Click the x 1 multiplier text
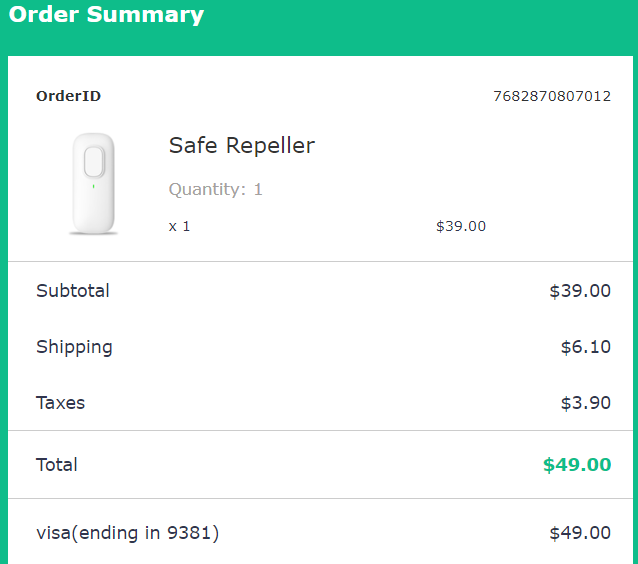638x564 pixels. pos(179,226)
